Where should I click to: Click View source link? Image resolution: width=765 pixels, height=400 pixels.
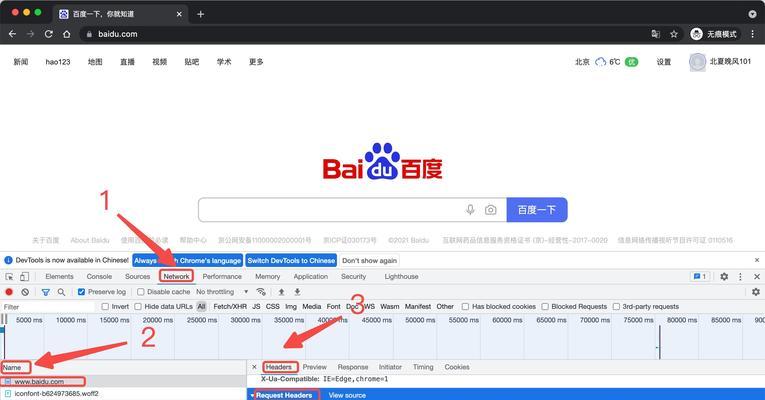[347, 395]
